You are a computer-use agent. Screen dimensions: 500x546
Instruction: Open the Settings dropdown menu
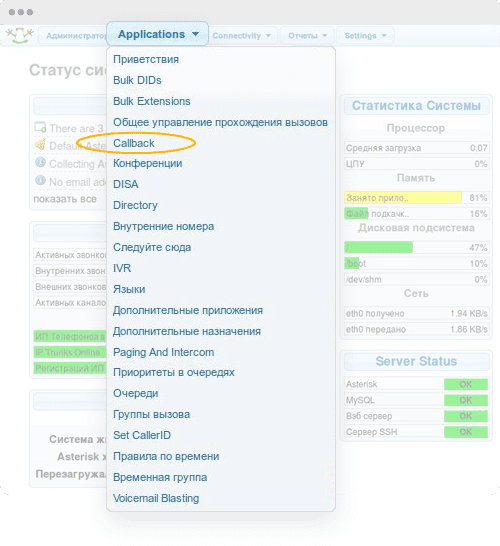point(365,36)
